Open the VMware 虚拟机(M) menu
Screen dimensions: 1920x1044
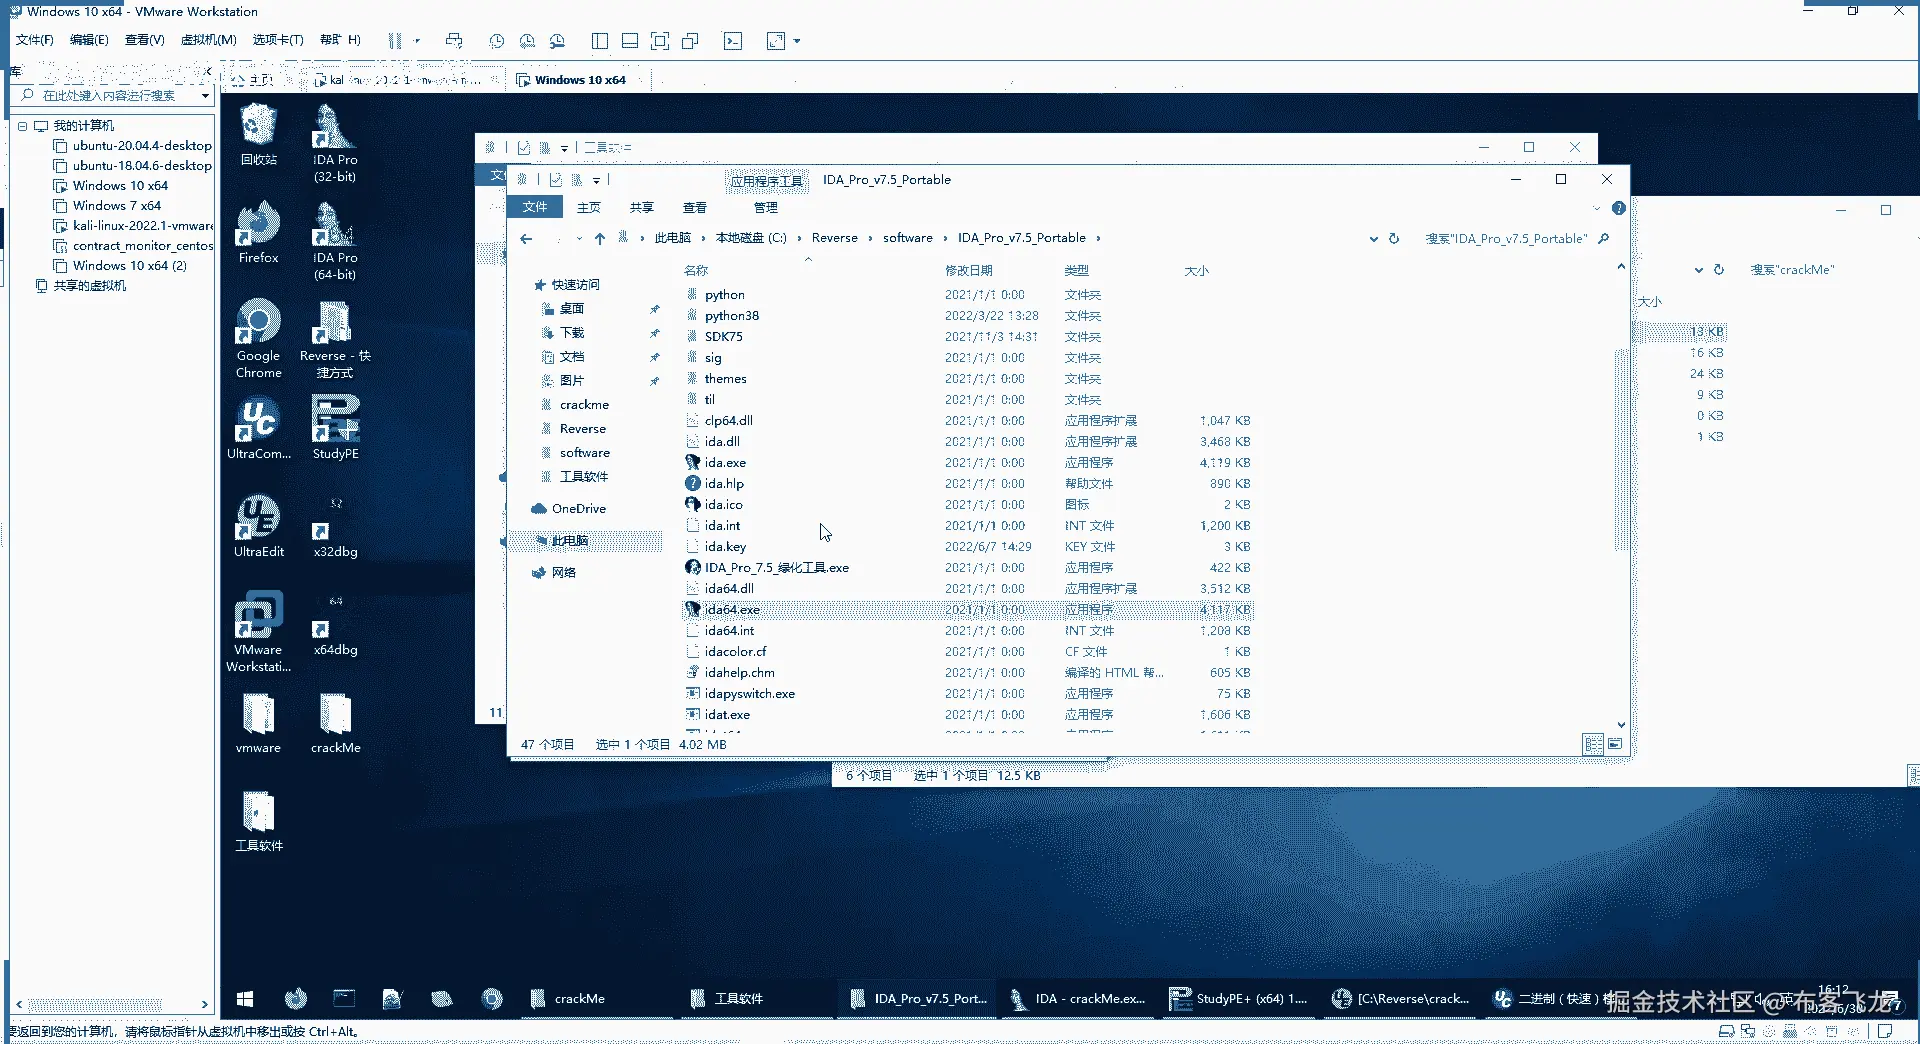click(x=208, y=40)
